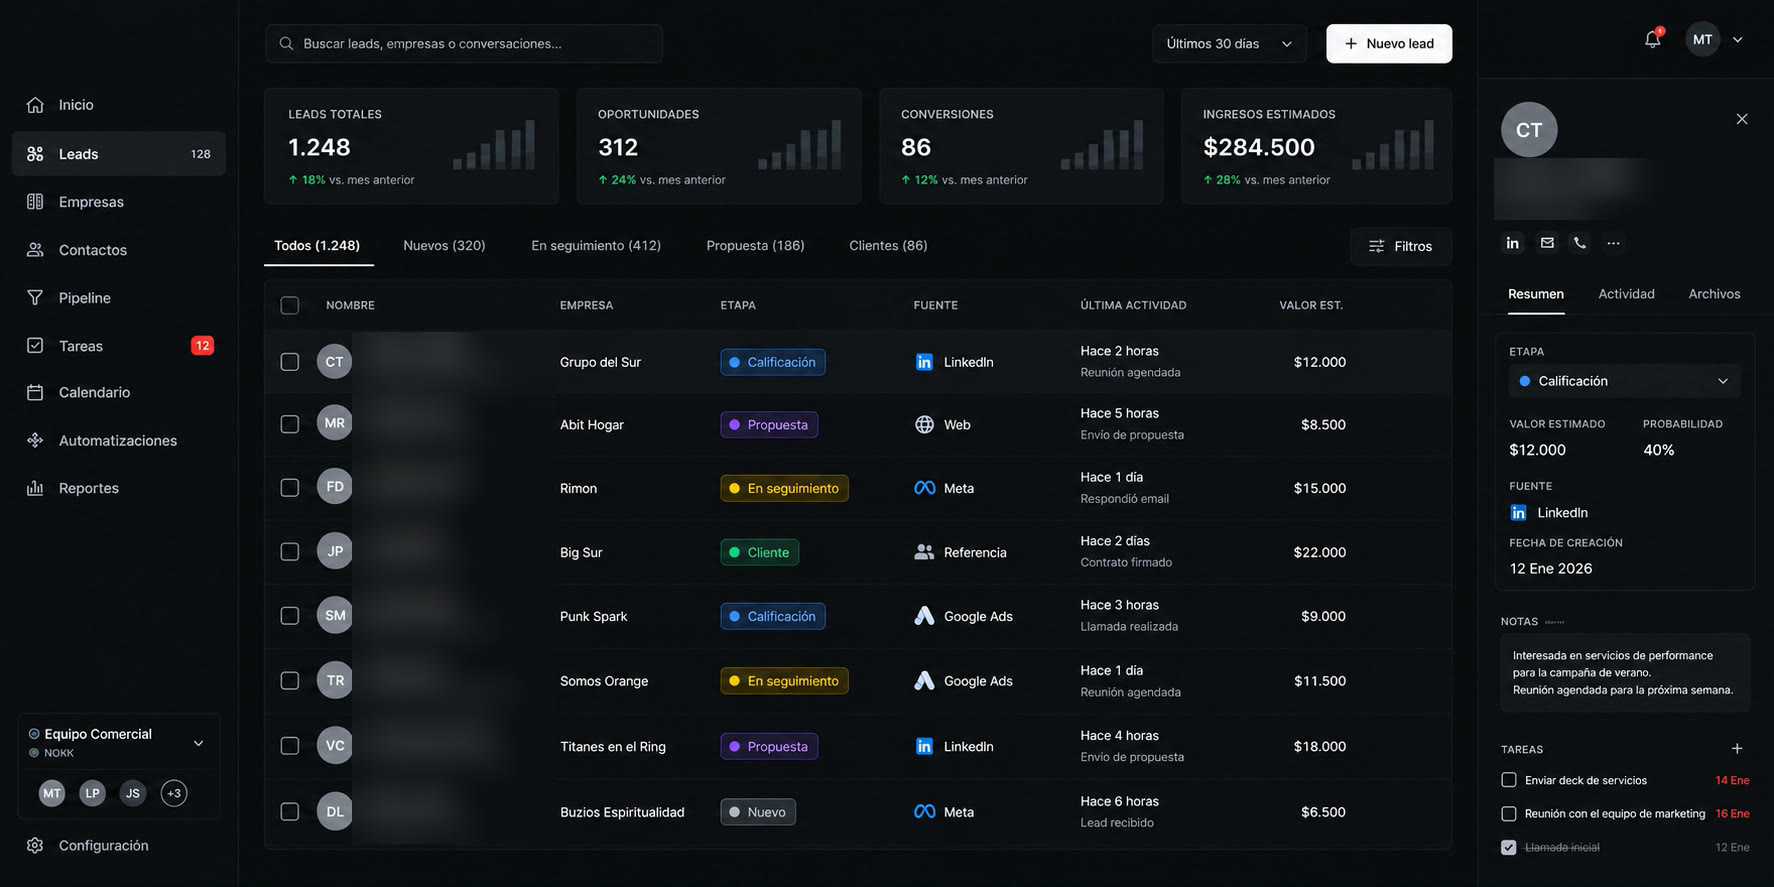Click the LinkedIn icon in the CT detail panel

[1513, 243]
